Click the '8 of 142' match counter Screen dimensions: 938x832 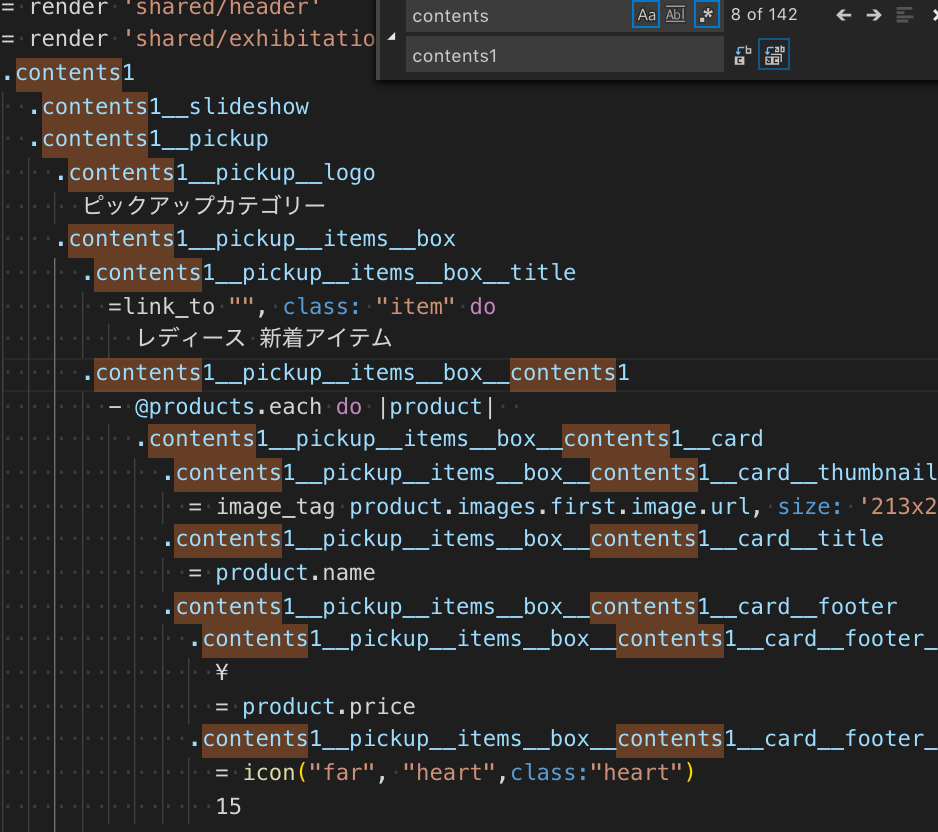click(764, 14)
